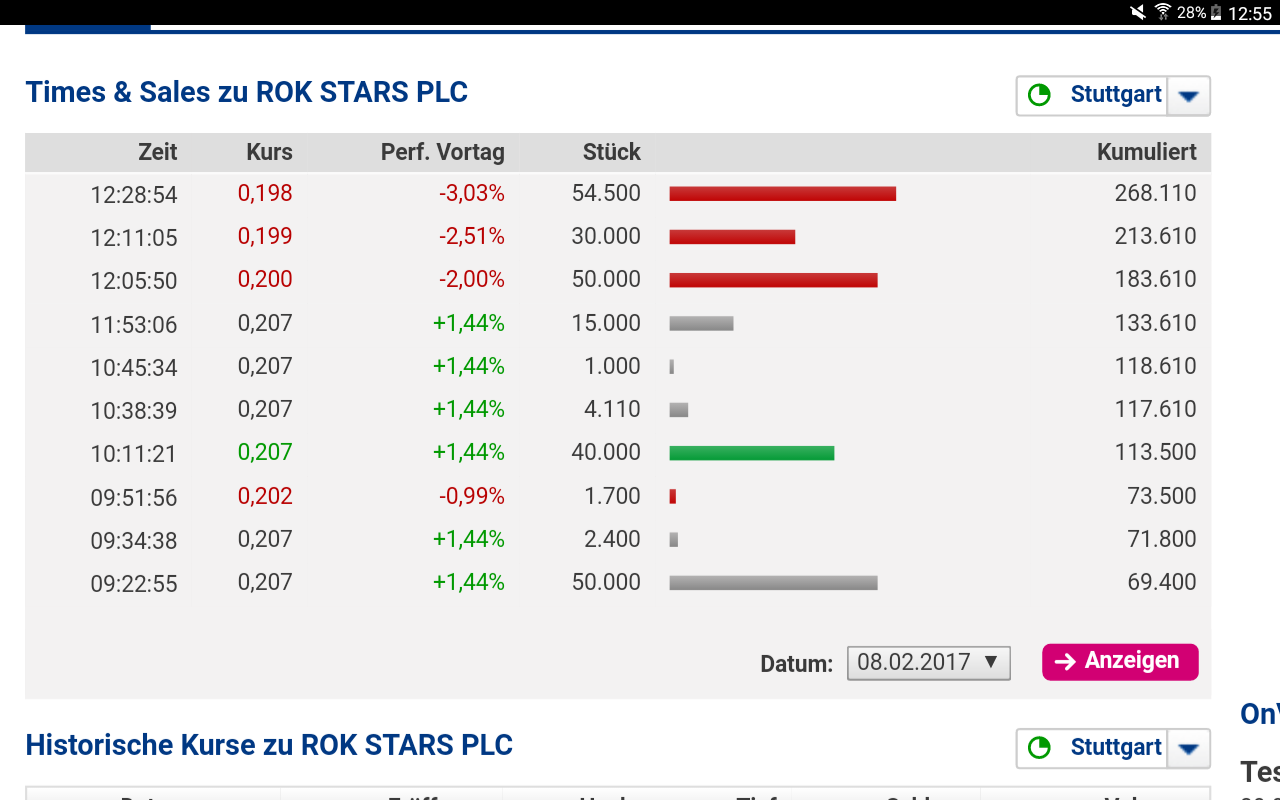The width and height of the screenshot is (1280, 800).
Task: Open the Stuttgart exchange dropdown for Times & Sales
Action: coord(1188,96)
